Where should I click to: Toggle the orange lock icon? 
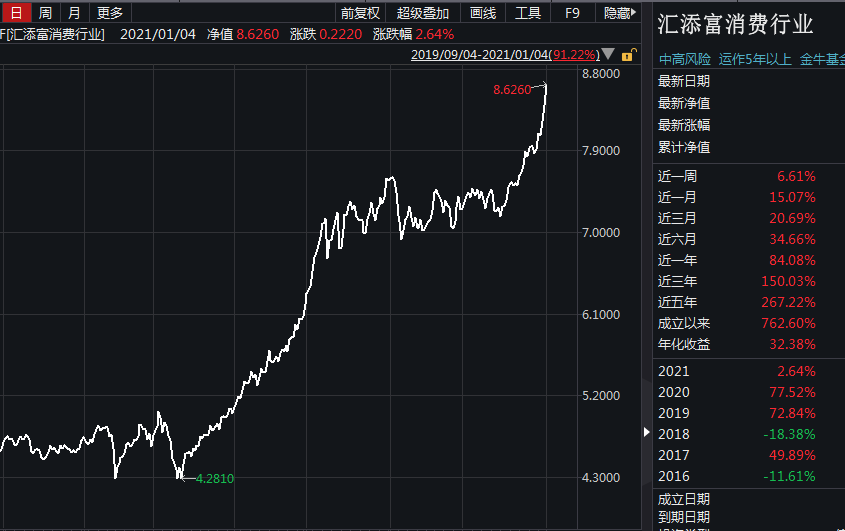pyautogui.click(x=628, y=54)
